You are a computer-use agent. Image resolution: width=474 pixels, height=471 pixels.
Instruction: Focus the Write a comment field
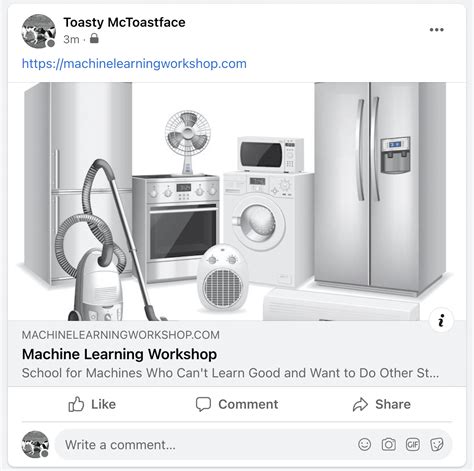tap(203, 445)
